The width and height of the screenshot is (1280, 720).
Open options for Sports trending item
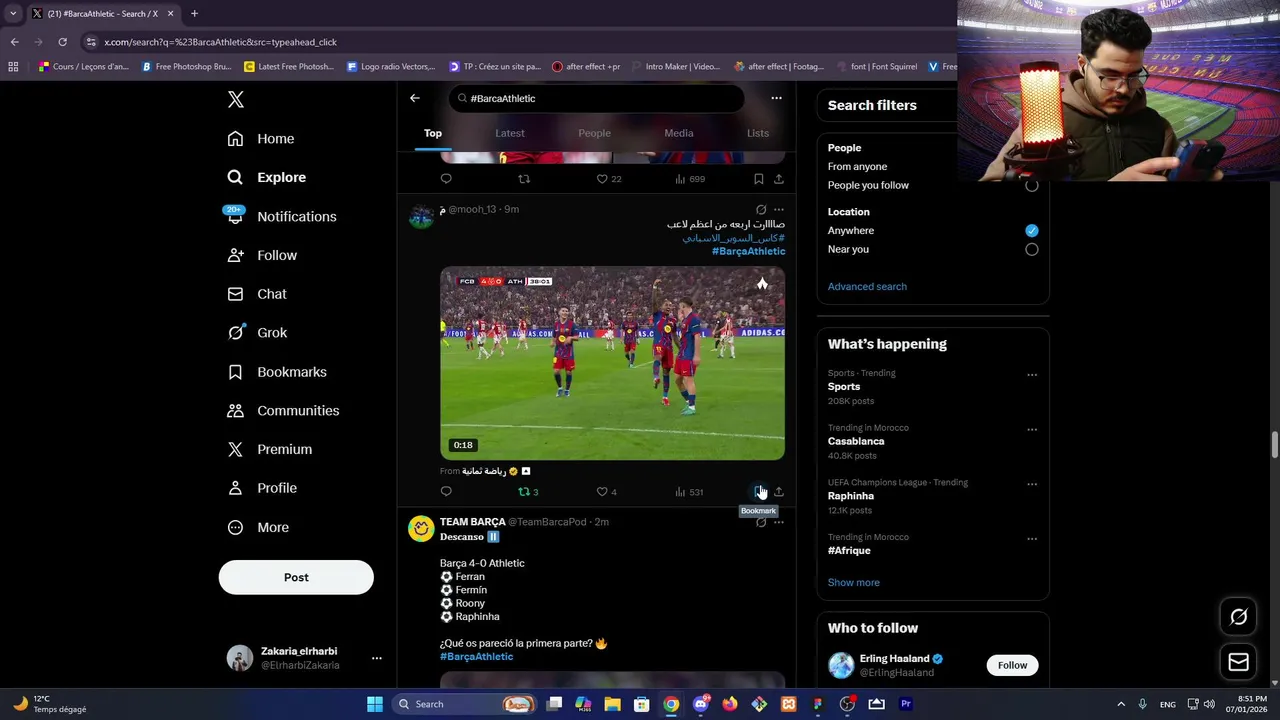click(x=1032, y=375)
